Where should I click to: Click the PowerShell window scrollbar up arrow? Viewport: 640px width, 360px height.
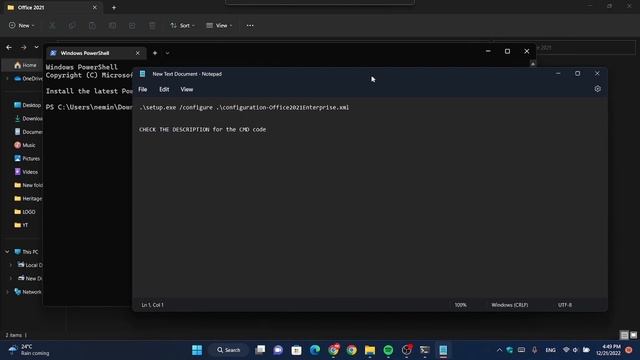pyautogui.click(x=533, y=64)
